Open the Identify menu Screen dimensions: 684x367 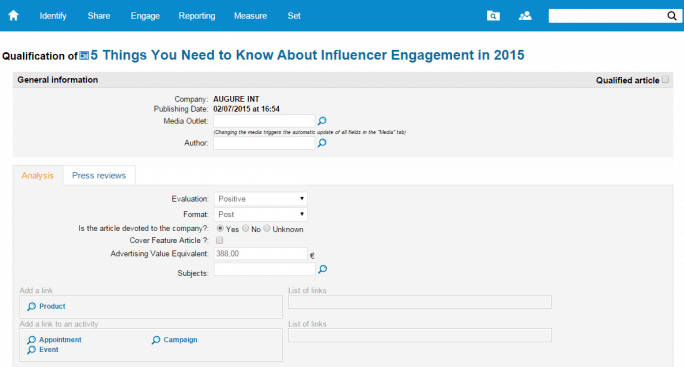tap(53, 16)
